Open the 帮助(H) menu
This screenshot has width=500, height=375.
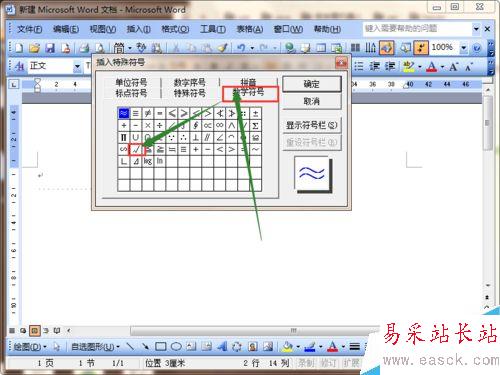click(x=327, y=29)
